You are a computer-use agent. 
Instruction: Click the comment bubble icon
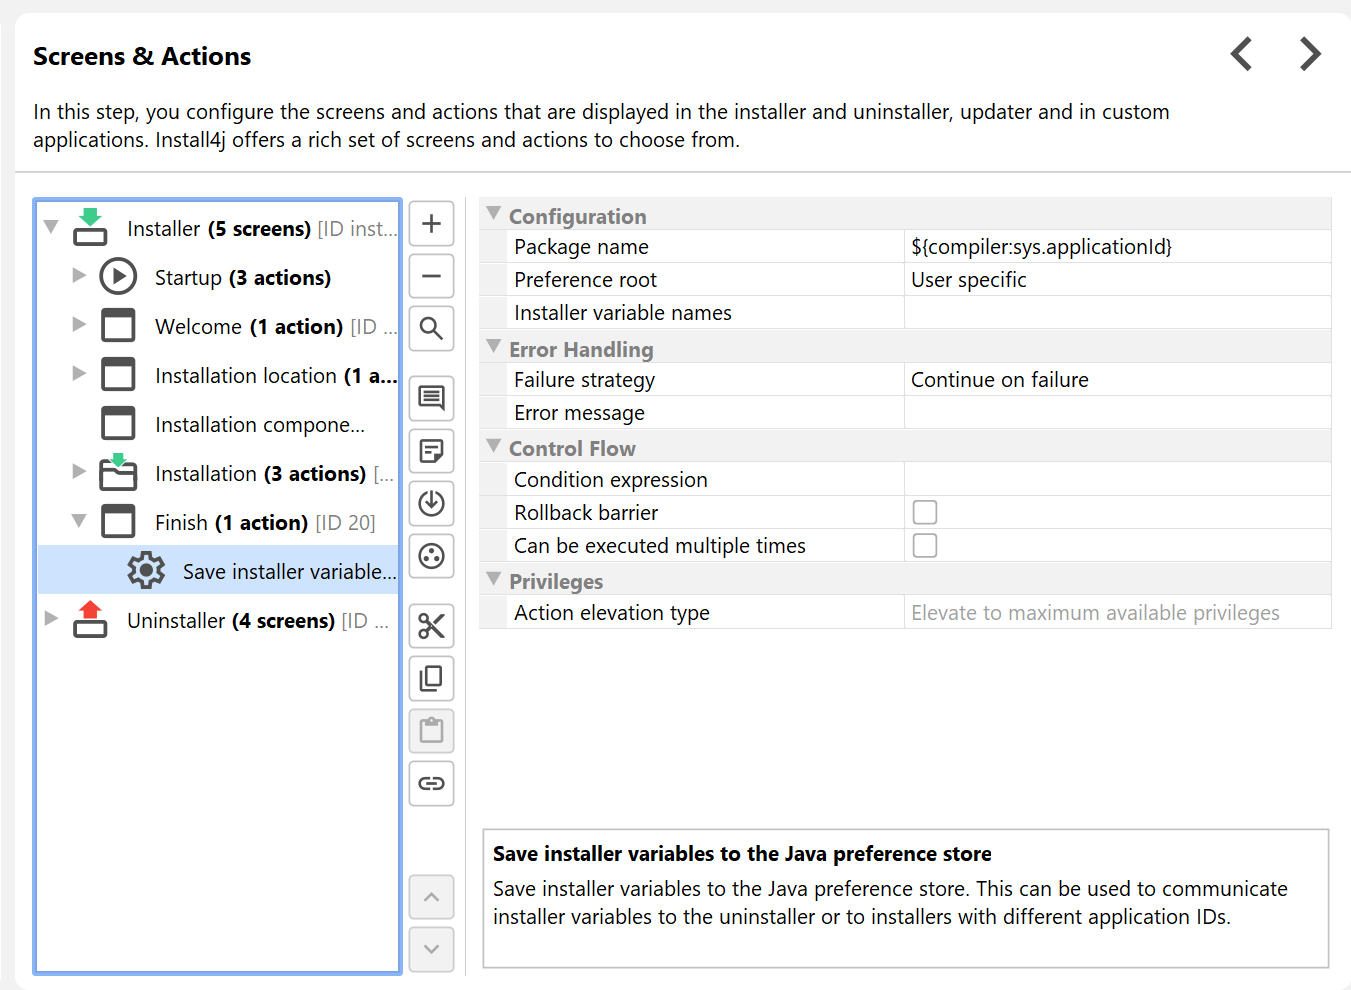[x=431, y=398]
